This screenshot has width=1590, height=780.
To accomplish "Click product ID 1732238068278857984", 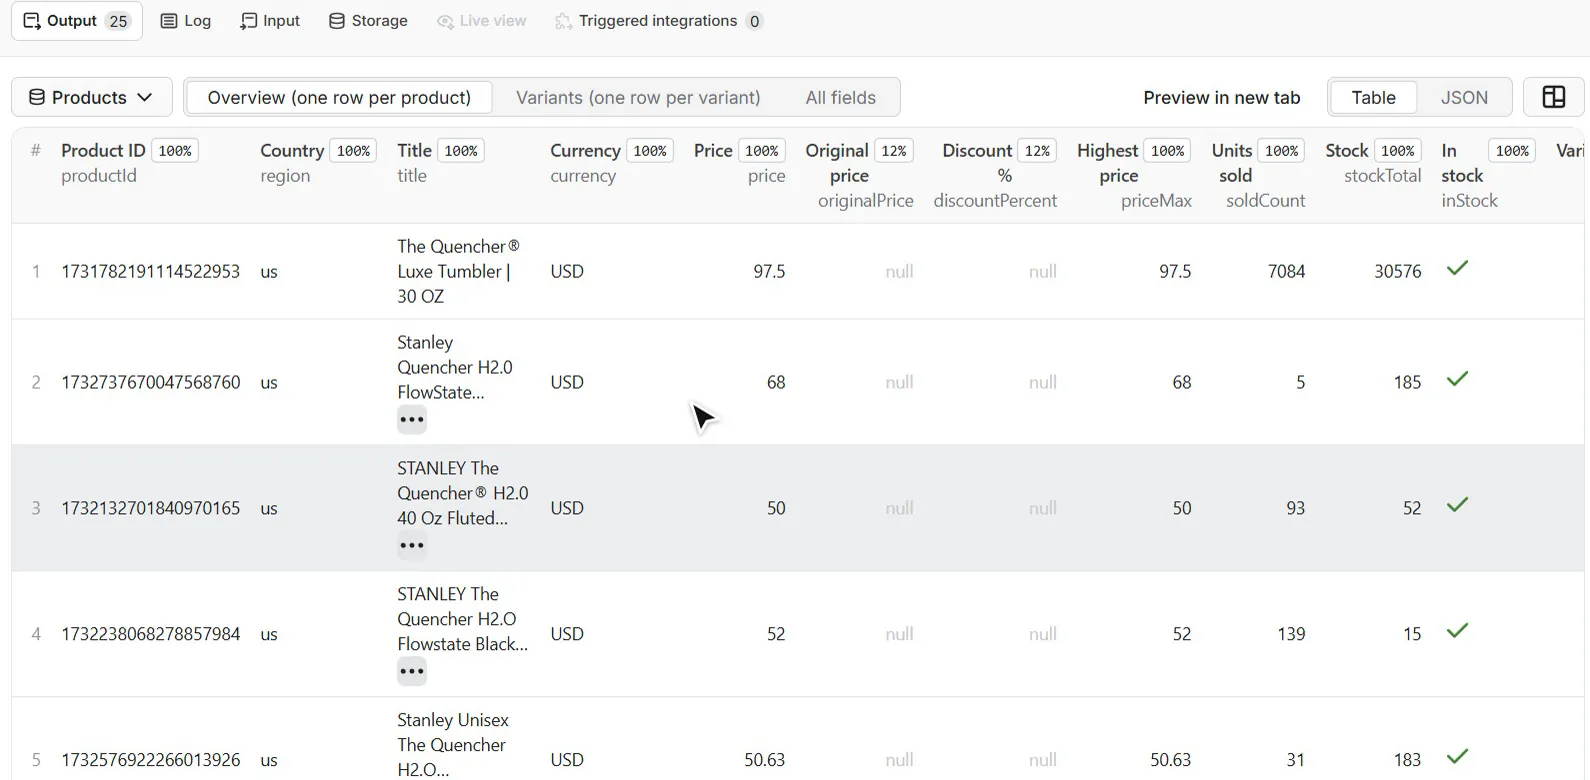I will pos(150,635).
